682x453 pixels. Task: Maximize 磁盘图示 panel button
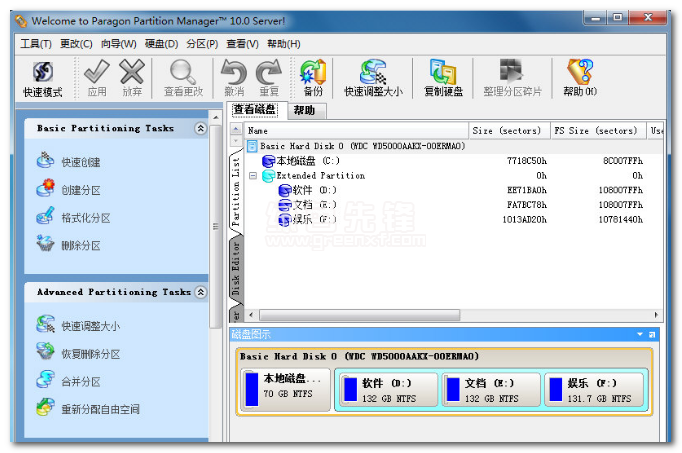(x=652, y=334)
